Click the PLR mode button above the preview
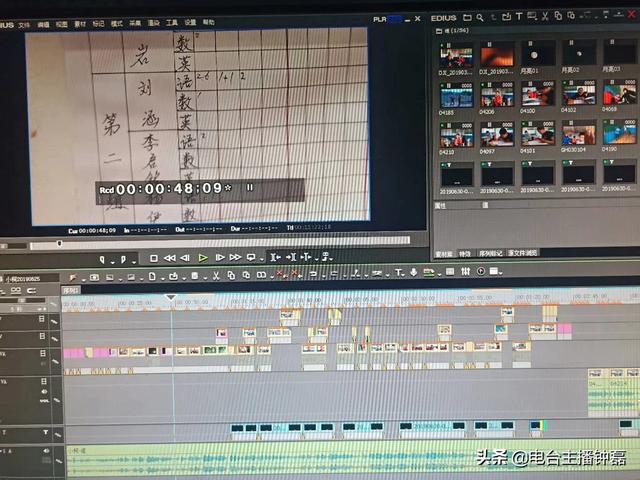The width and height of the screenshot is (640, 480). [380, 19]
